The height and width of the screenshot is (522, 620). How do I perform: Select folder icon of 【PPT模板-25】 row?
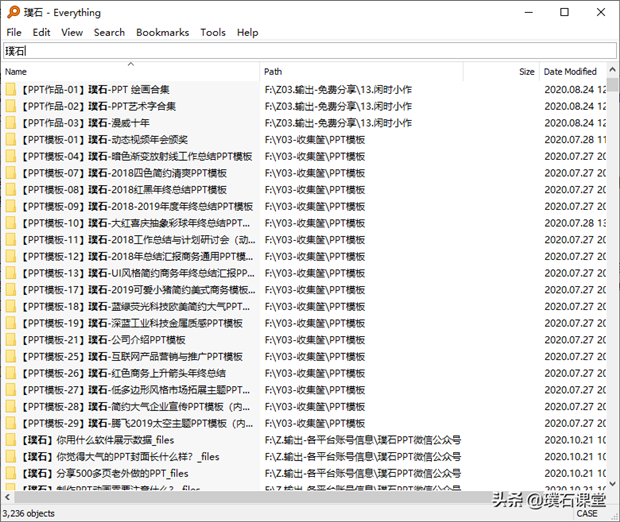tap(11, 357)
